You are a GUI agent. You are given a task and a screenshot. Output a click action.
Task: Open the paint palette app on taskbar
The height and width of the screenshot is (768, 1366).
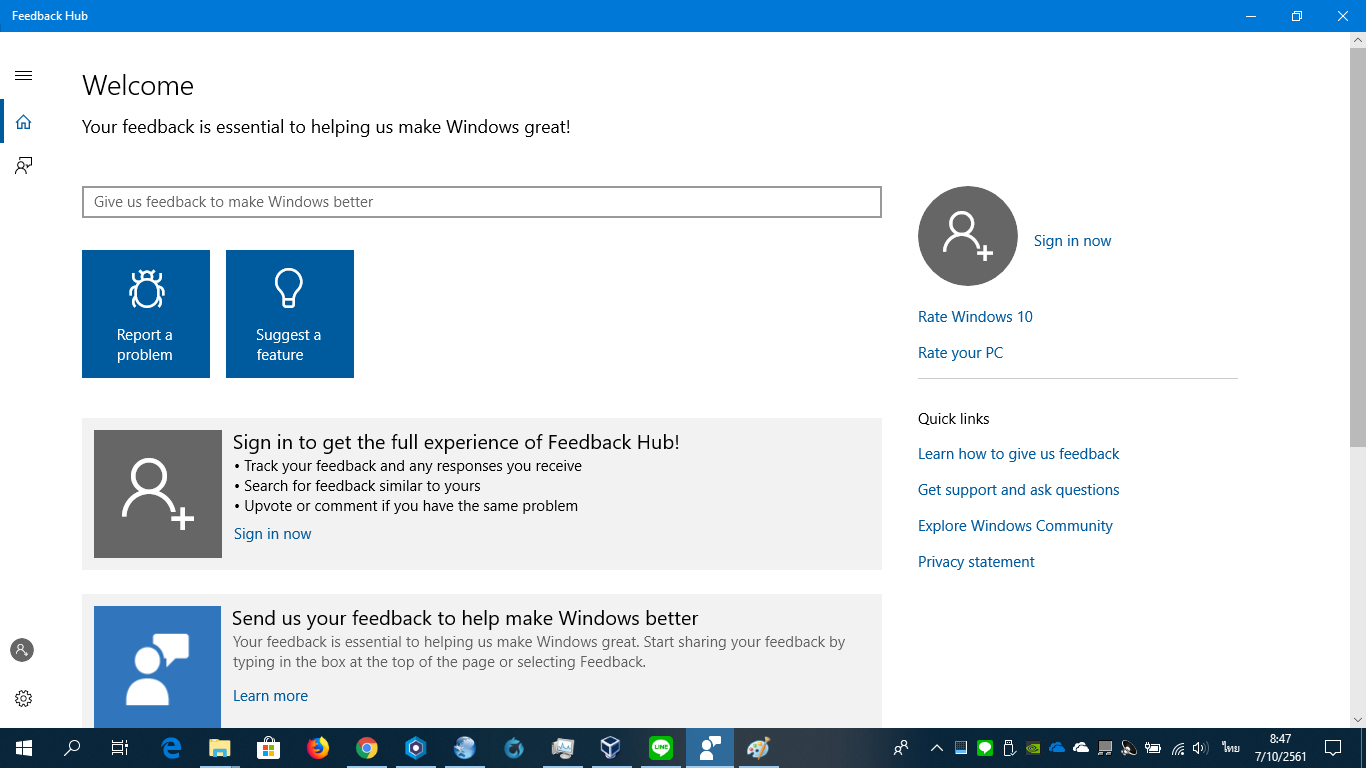(x=759, y=748)
